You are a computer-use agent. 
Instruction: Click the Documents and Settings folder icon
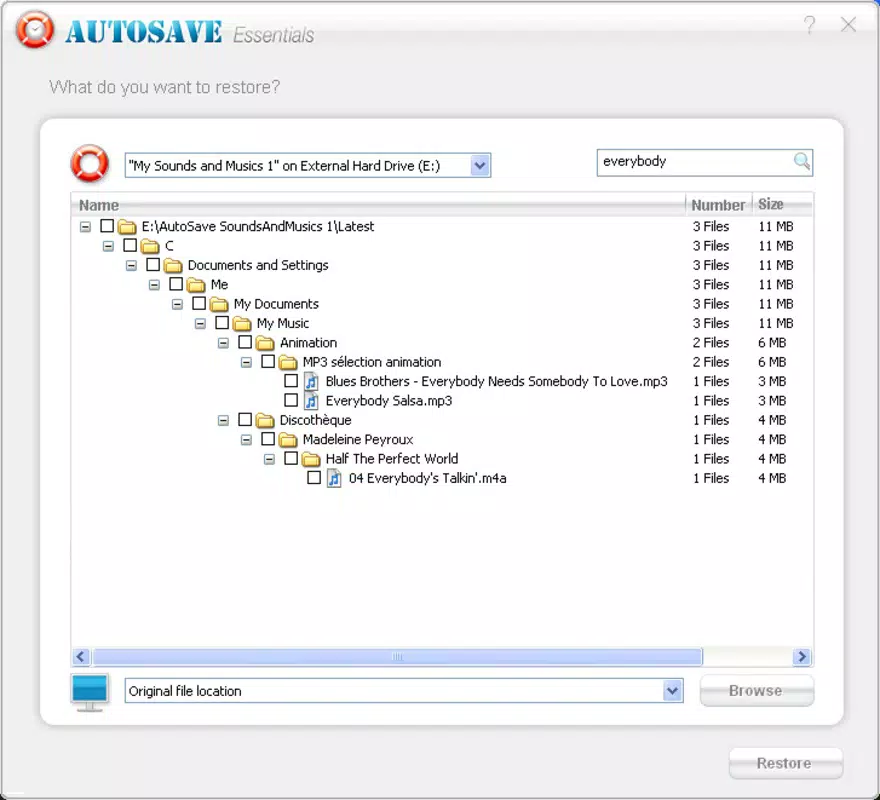pyautogui.click(x=173, y=266)
